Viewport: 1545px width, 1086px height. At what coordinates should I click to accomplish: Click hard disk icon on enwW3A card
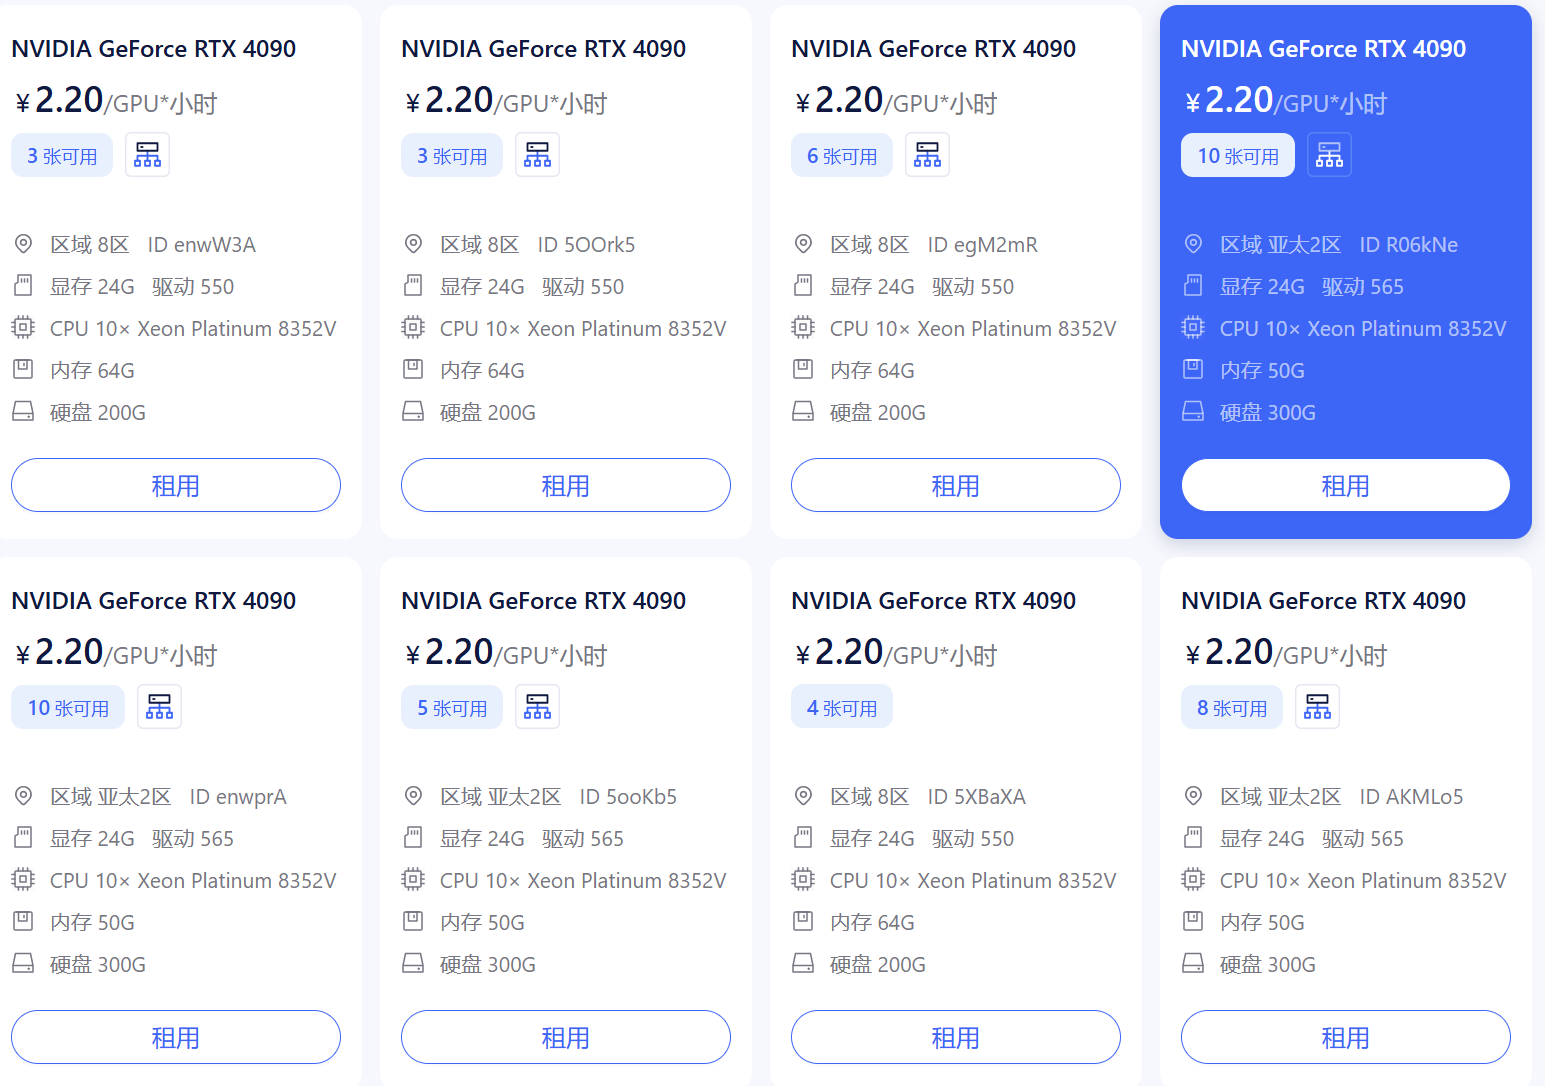coord(23,411)
